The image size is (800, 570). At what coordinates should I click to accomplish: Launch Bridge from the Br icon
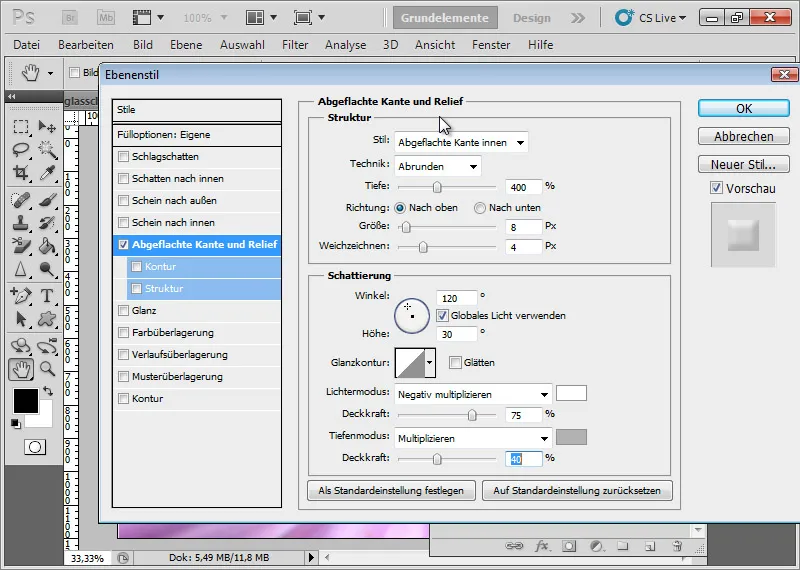(70, 18)
